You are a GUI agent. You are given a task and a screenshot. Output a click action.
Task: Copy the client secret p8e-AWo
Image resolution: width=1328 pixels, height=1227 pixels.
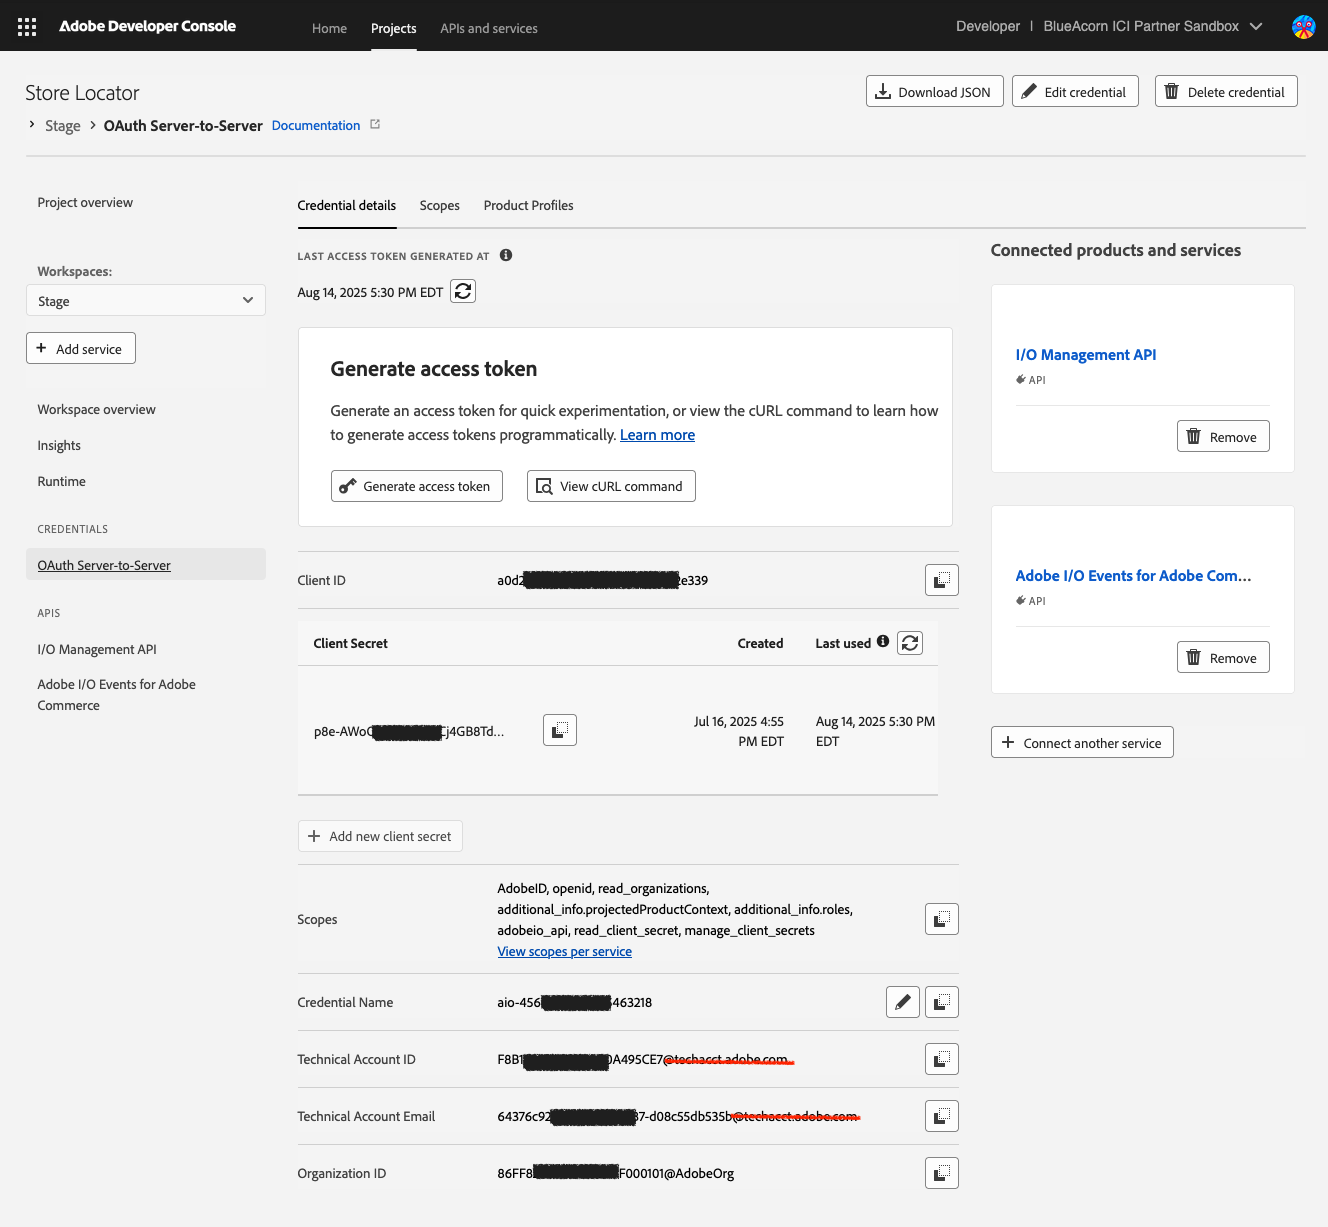(560, 730)
